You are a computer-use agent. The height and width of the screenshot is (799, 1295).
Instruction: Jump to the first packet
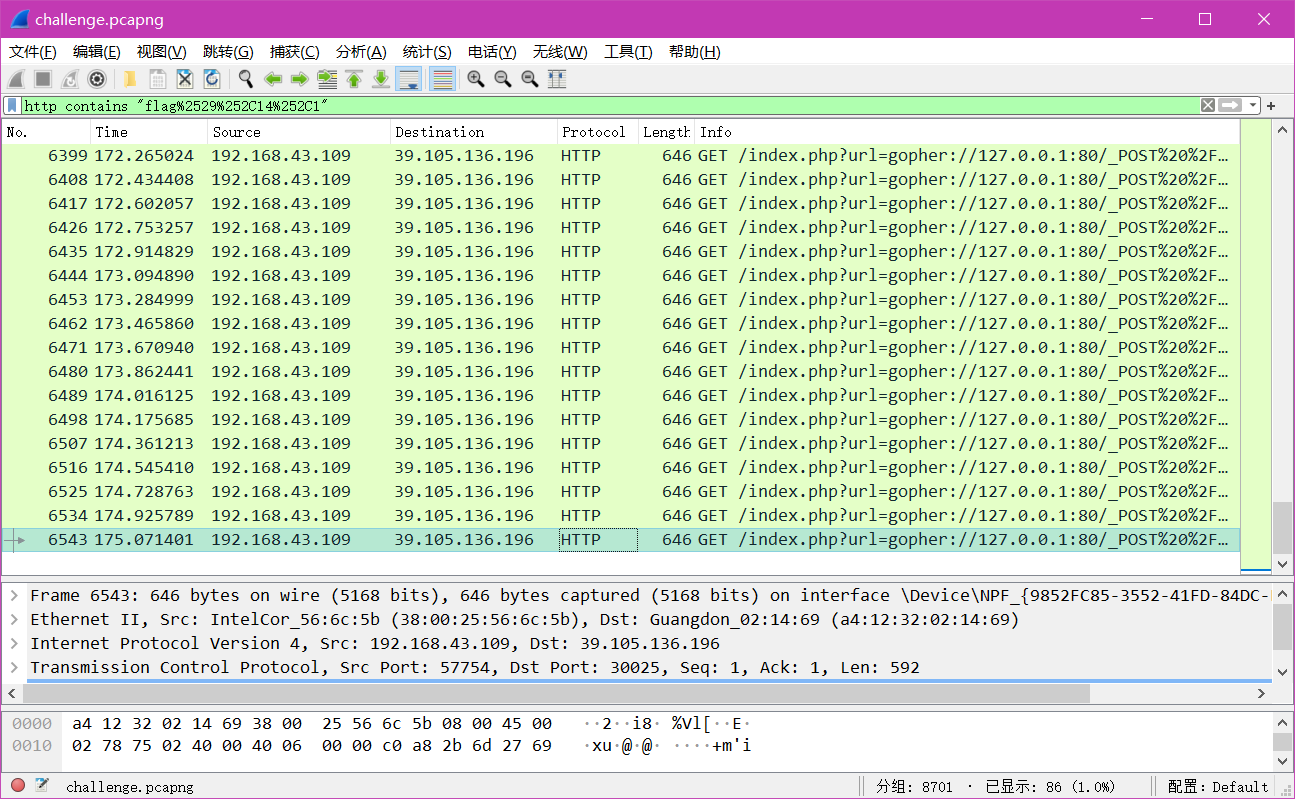tap(353, 79)
